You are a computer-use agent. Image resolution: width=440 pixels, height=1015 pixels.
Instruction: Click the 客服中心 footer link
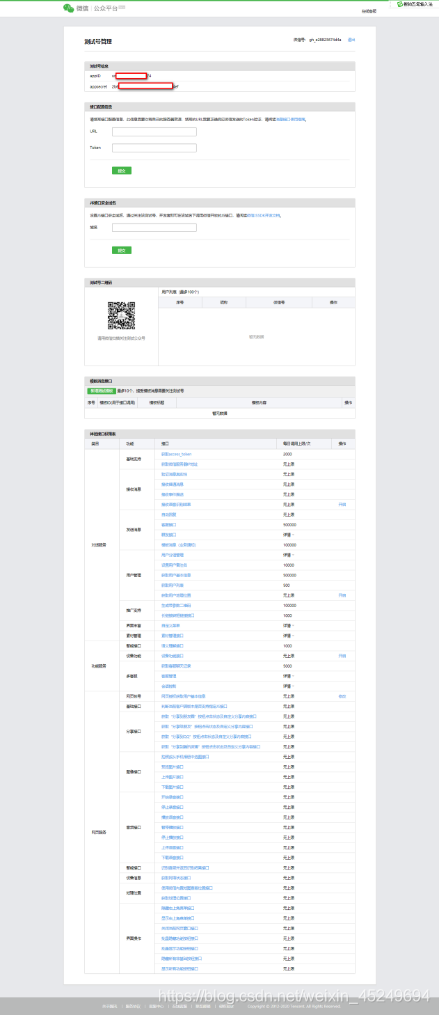tap(155, 1006)
